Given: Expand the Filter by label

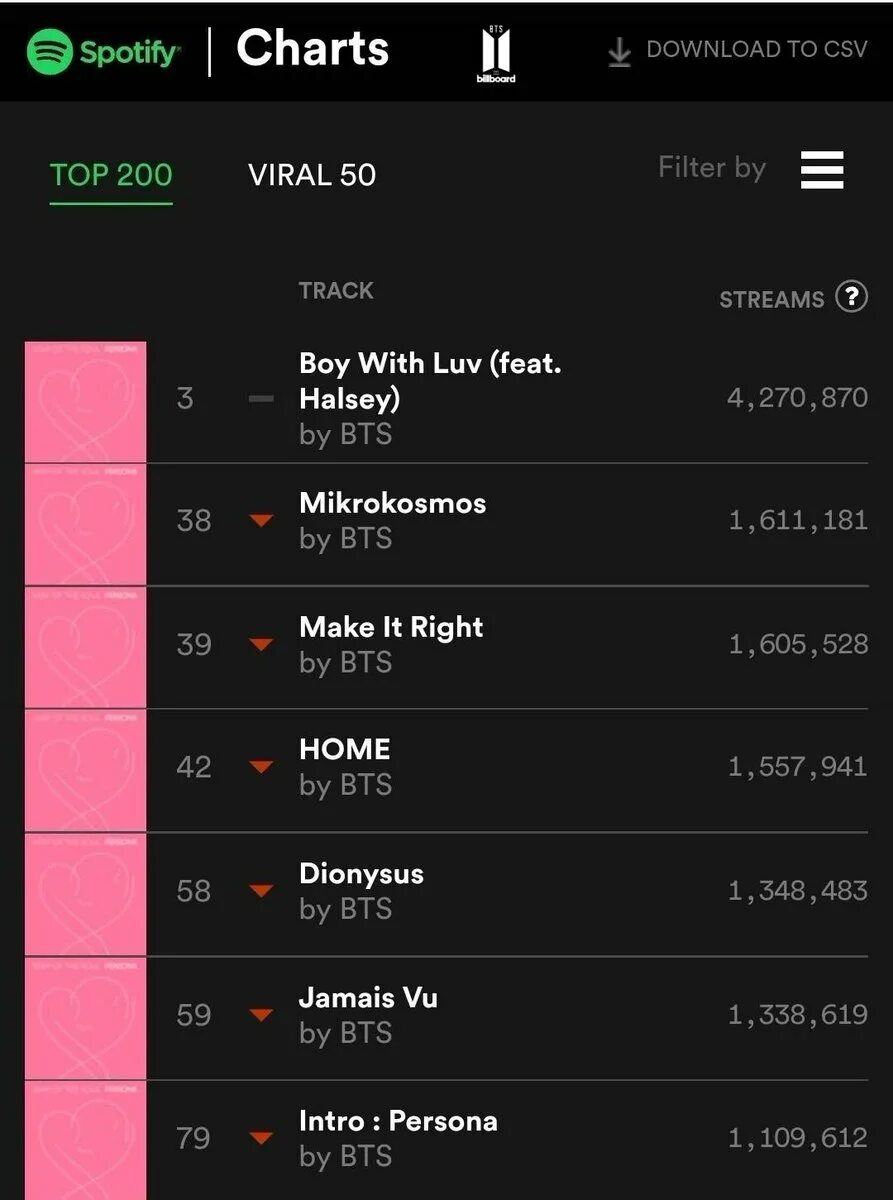Looking at the screenshot, I should (x=711, y=168).
